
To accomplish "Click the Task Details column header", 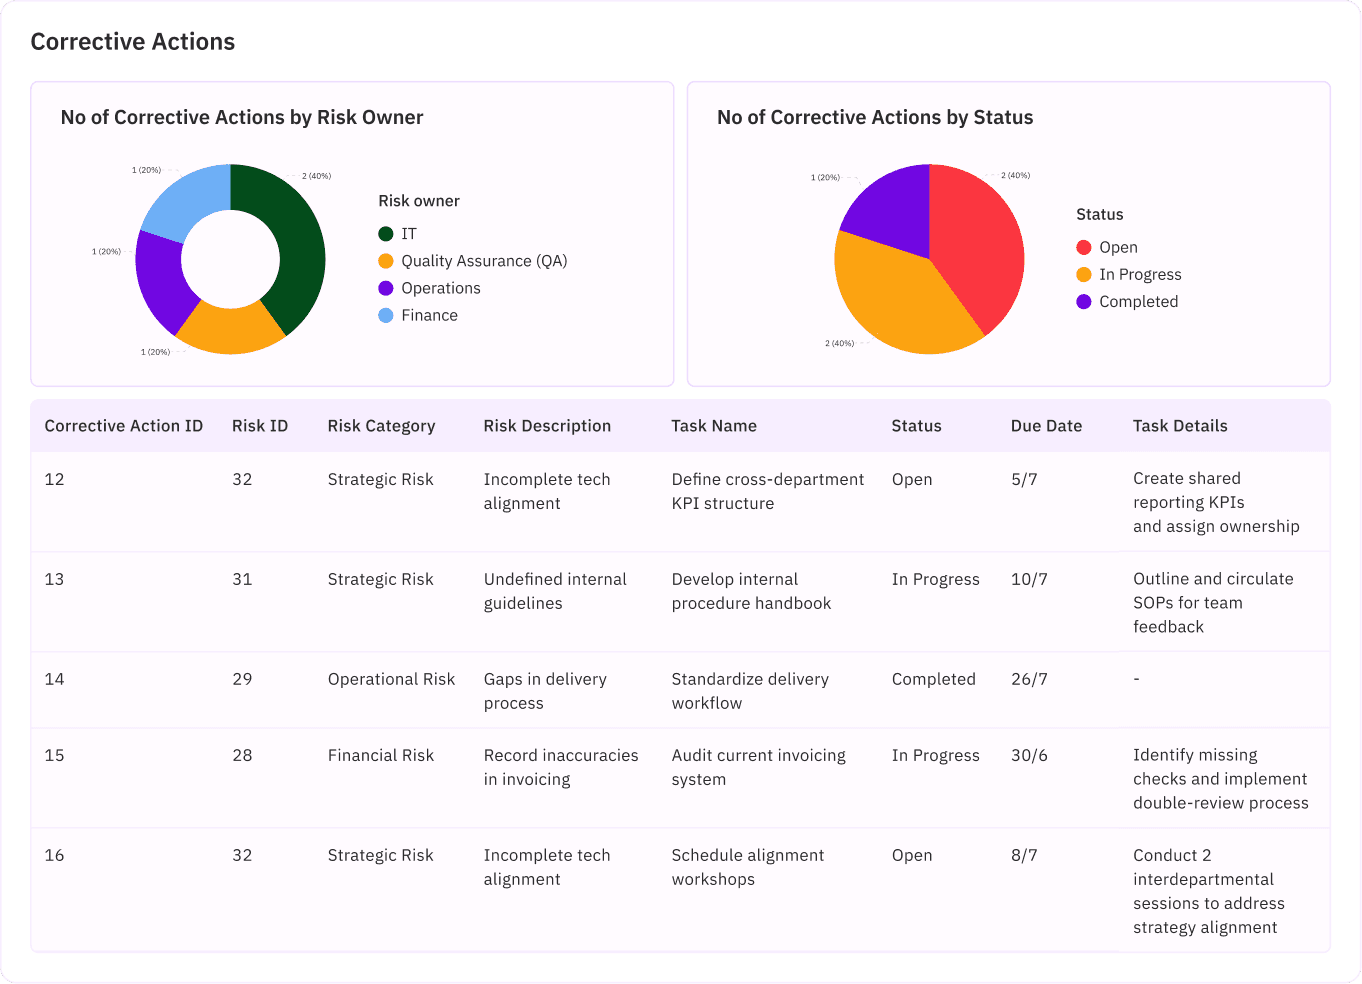I will click(x=1180, y=425).
